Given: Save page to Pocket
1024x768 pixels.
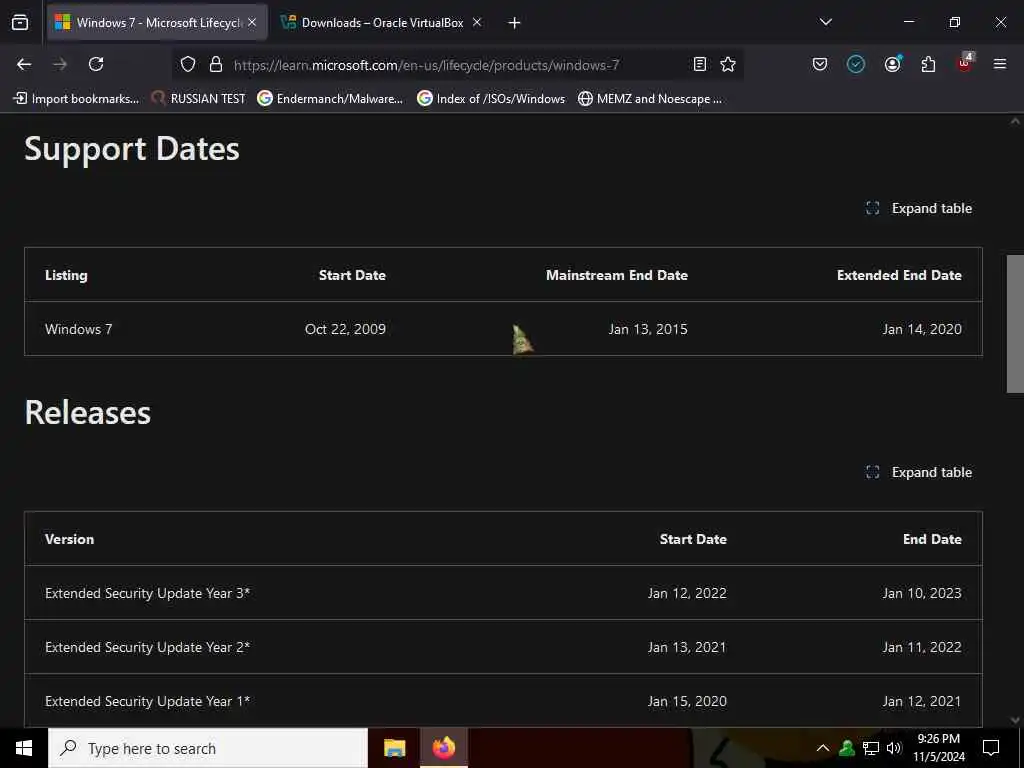Looking at the screenshot, I should pyautogui.click(x=820, y=64).
